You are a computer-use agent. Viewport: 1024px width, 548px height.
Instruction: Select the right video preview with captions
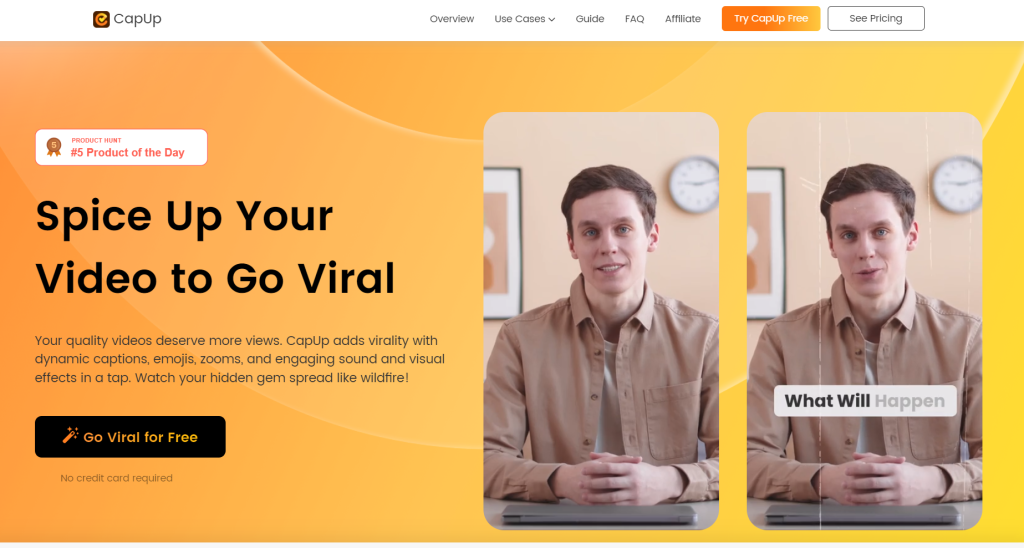pyautogui.click(x=864, y=321)
